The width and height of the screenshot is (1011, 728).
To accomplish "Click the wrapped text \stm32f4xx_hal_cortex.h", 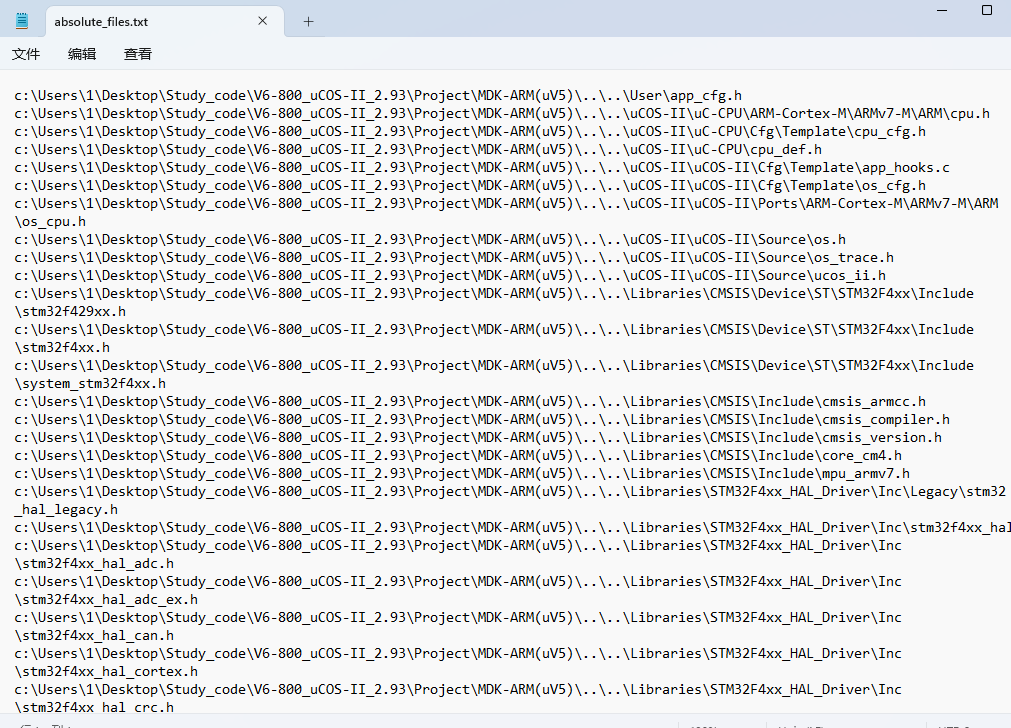I will point(106,673).
